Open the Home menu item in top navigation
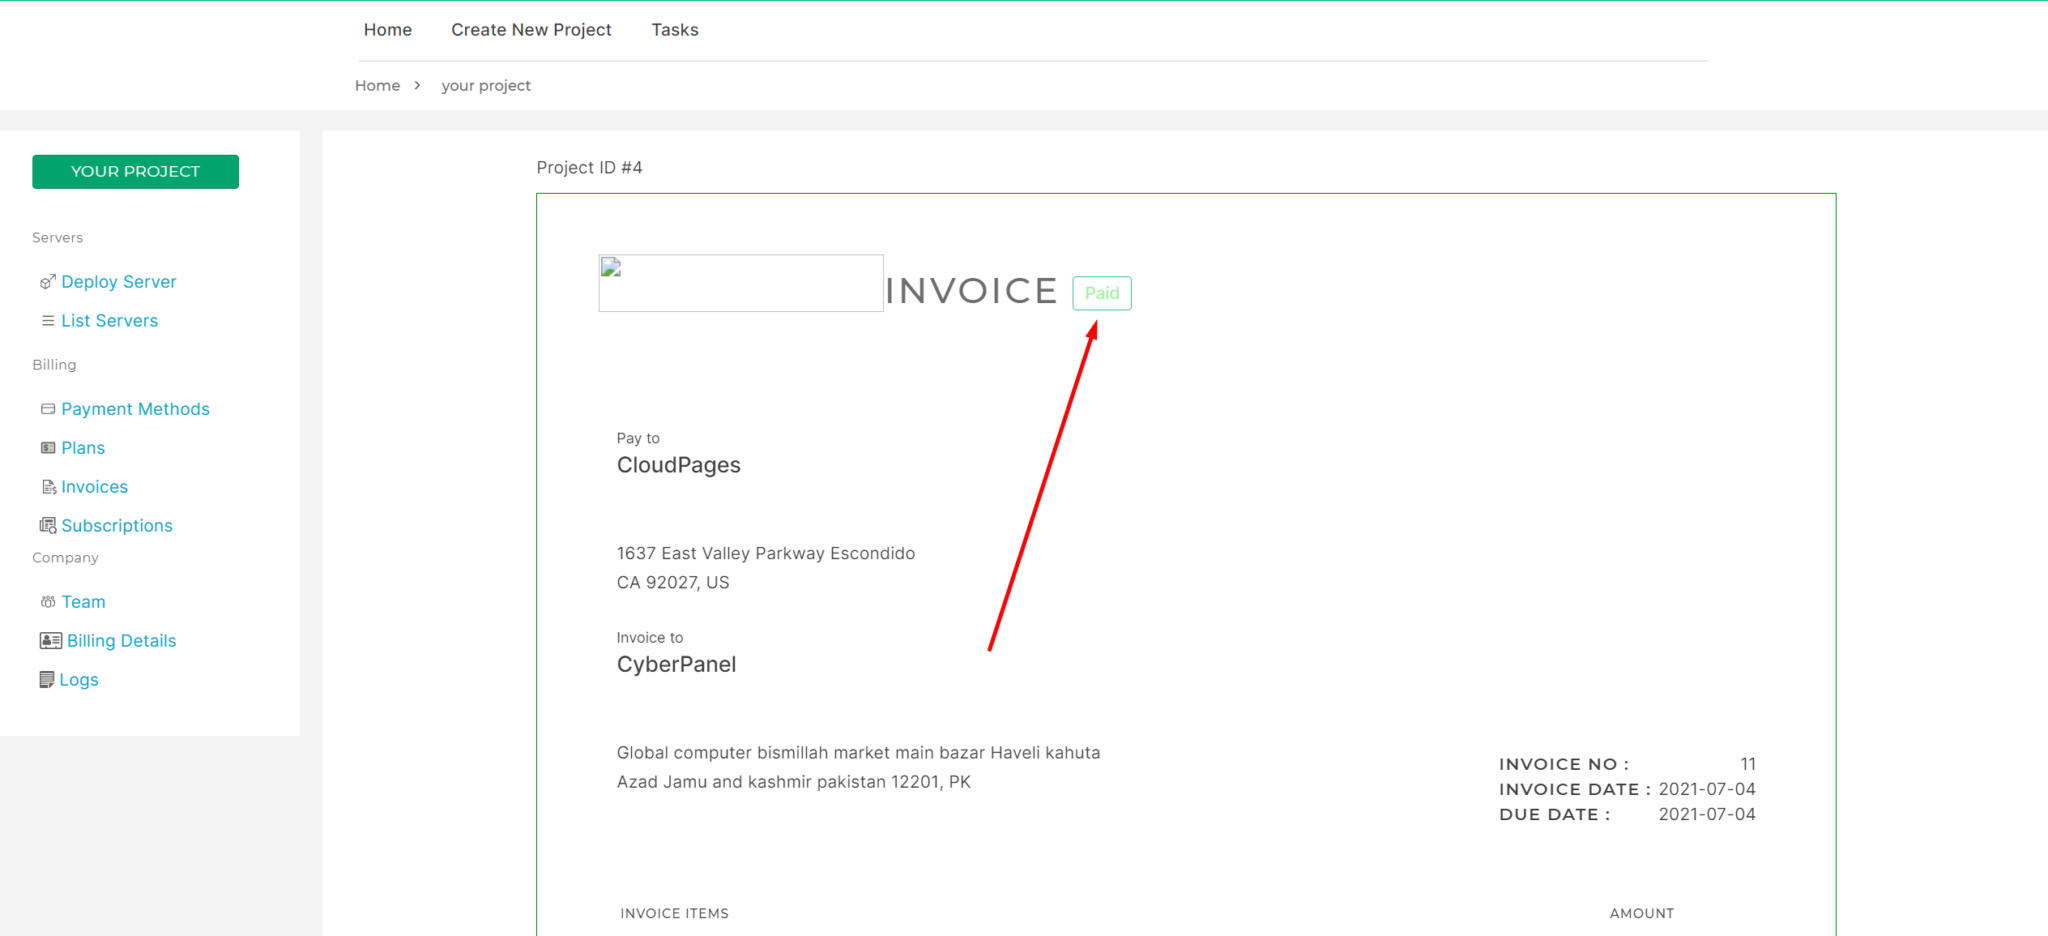This screenshot has height=936, width=2048. (x=387, y=29)
